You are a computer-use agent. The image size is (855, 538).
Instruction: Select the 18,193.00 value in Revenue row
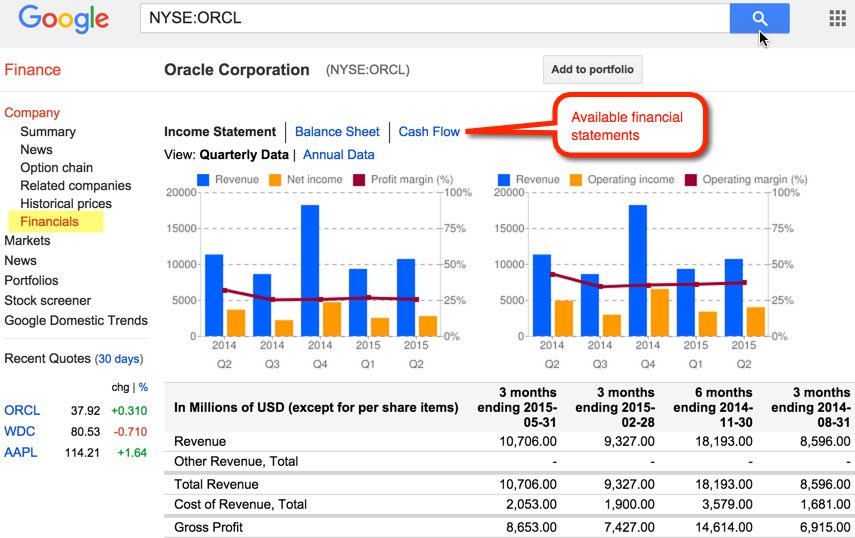pyautogui.click(x=724, y=442)
